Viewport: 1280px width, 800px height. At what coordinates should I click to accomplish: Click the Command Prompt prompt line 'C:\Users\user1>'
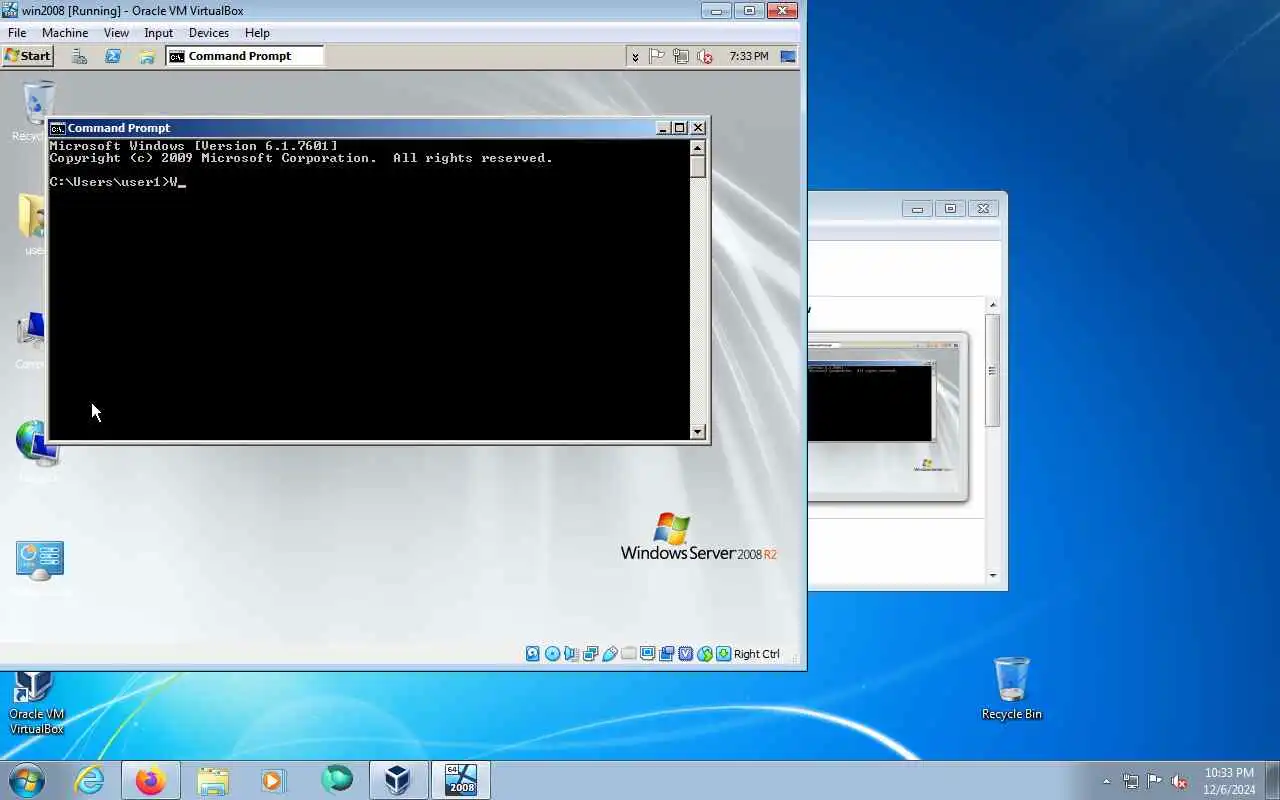pyautogui.click(x=108, y=182)
